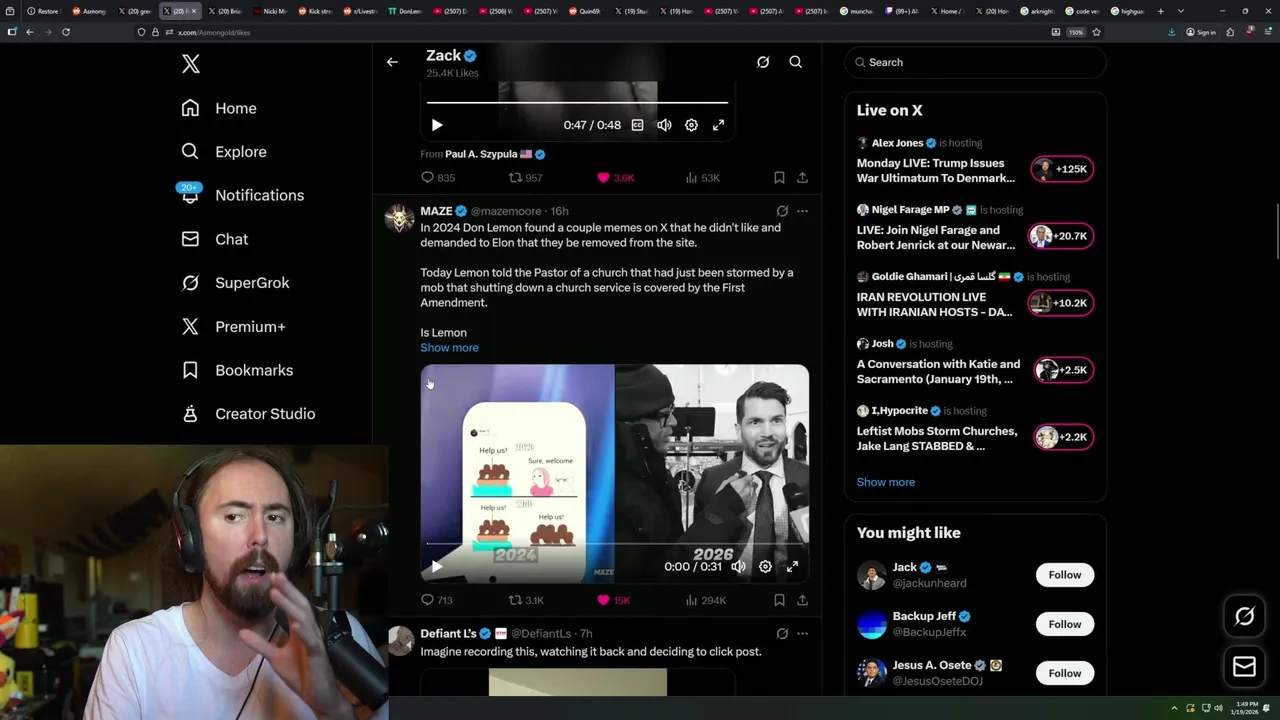Open Premium+ in the sidebar
This screenshot has height=720, width=1280.
[x=233, y=326]
